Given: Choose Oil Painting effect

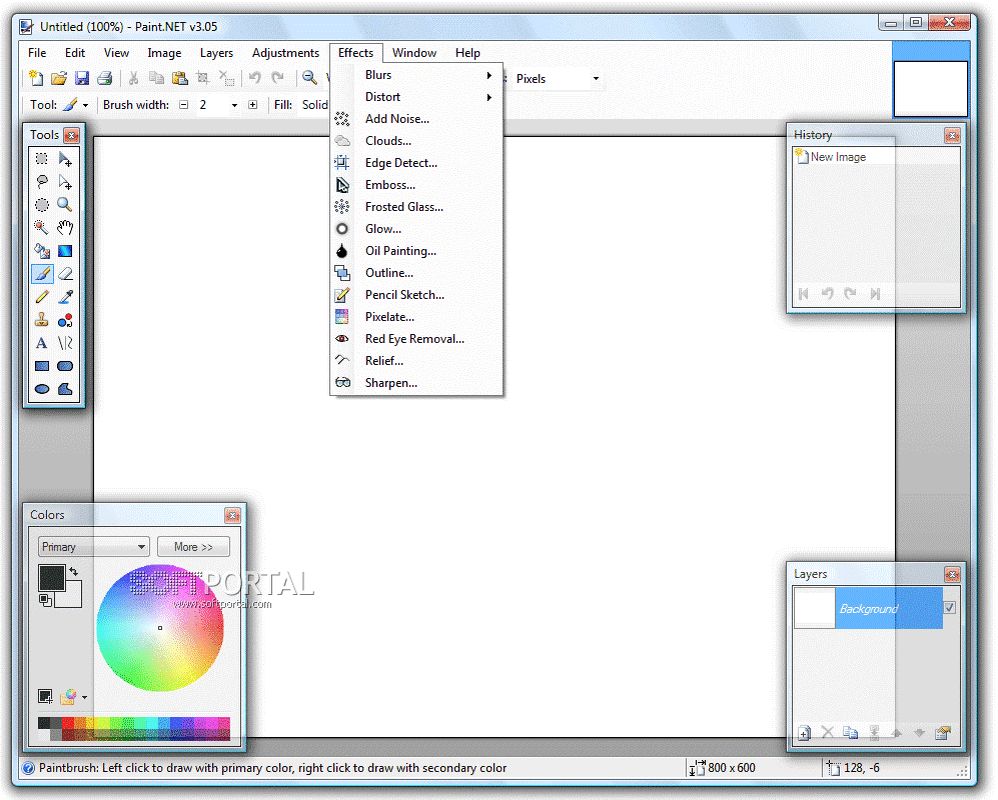Looking at the screenshot, I should [417, 251].
